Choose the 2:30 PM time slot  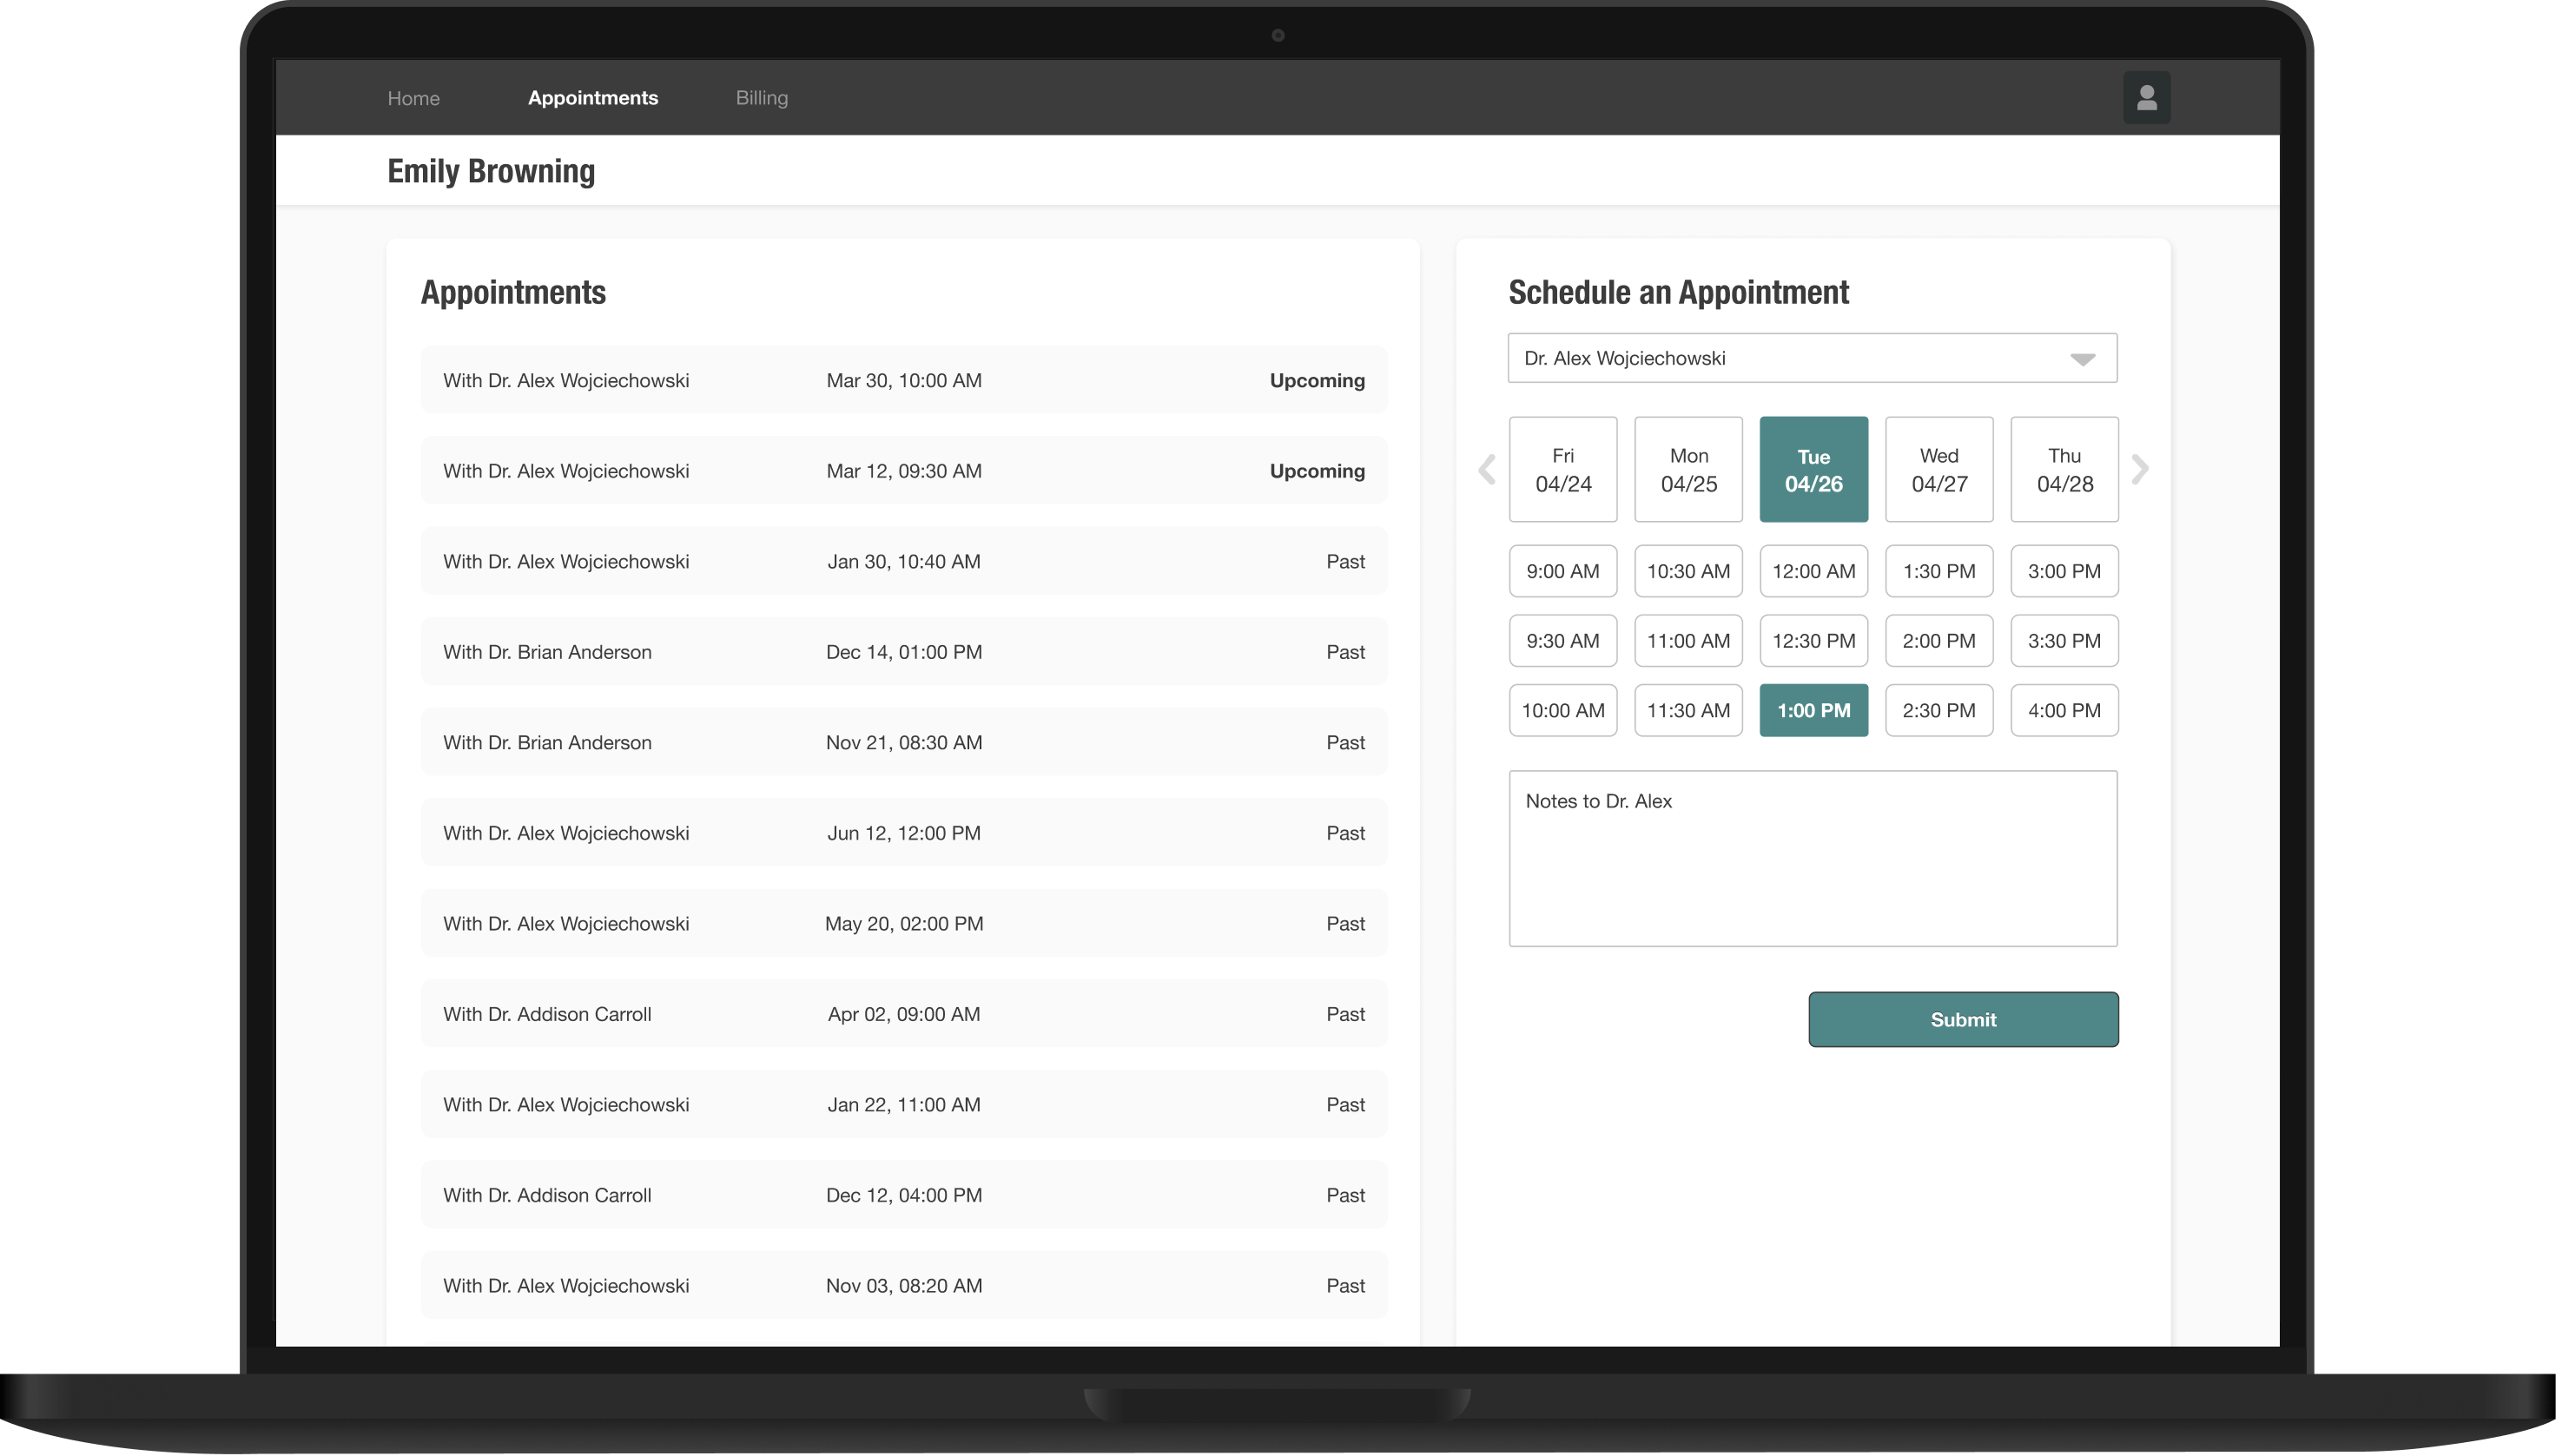pyautogui.click(x=1938, y=710)
